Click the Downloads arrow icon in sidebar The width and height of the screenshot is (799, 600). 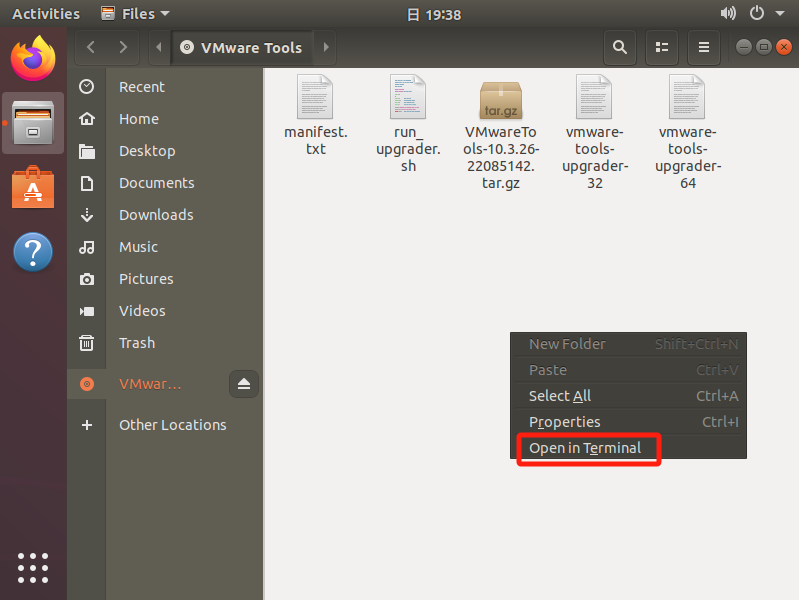(87, 215)
